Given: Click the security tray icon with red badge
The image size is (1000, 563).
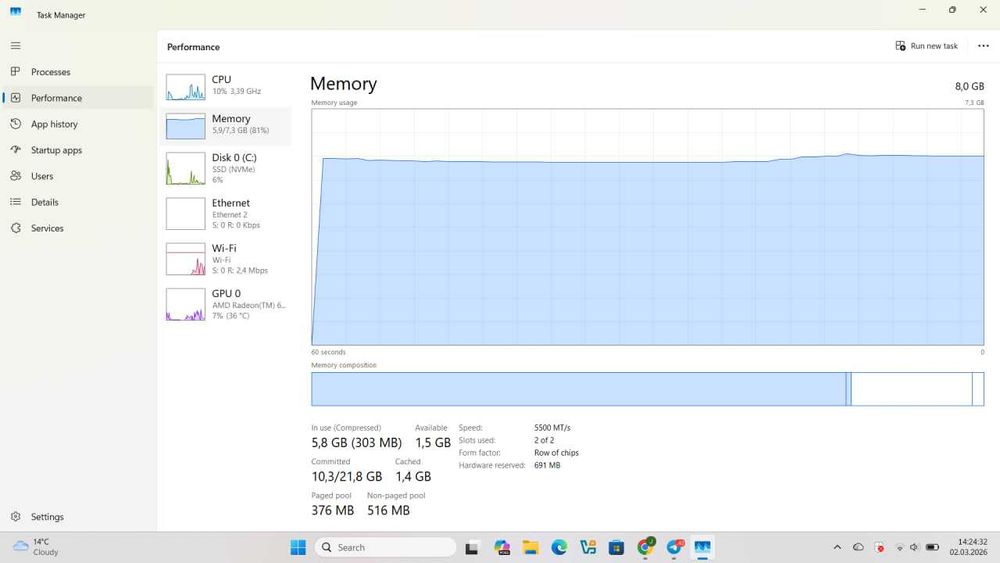Looking at the screenshot, I should [879, 547].
